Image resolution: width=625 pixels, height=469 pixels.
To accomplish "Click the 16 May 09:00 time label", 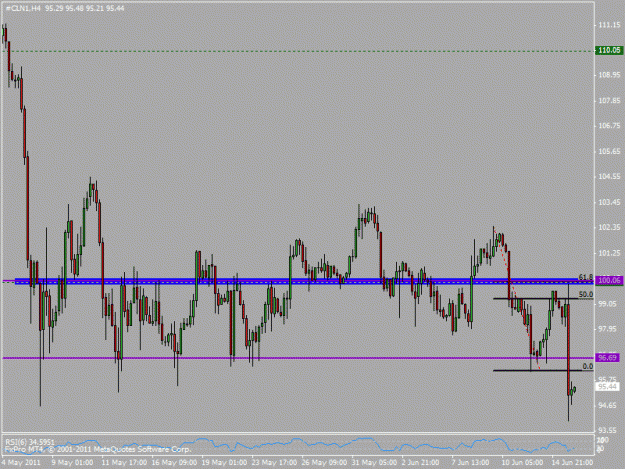I will [x=174, y=462].
